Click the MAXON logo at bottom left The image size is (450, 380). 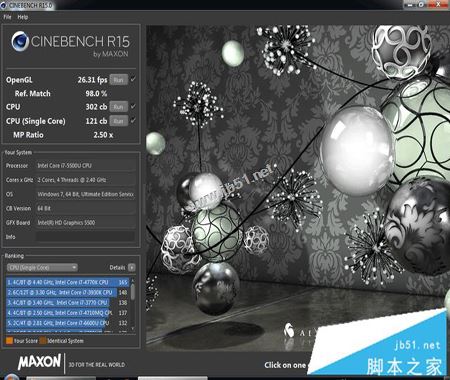pos(39,362)
